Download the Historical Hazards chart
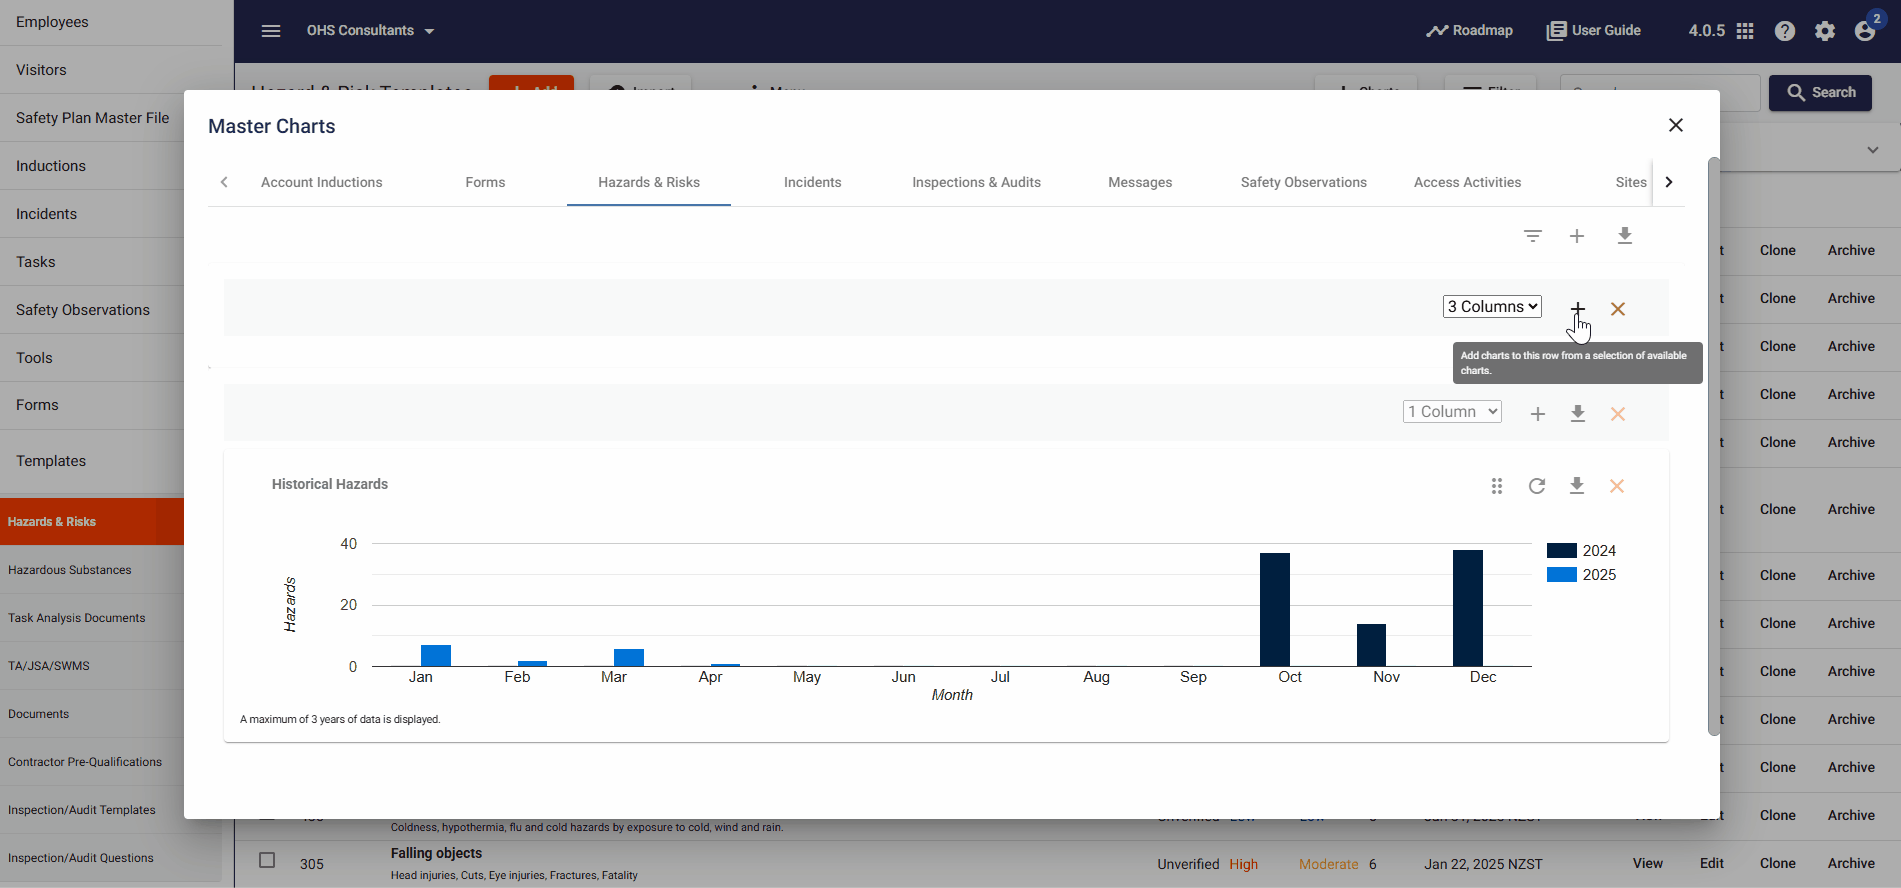Screen dimensions: 1901x888 [x=1577, y=486]
